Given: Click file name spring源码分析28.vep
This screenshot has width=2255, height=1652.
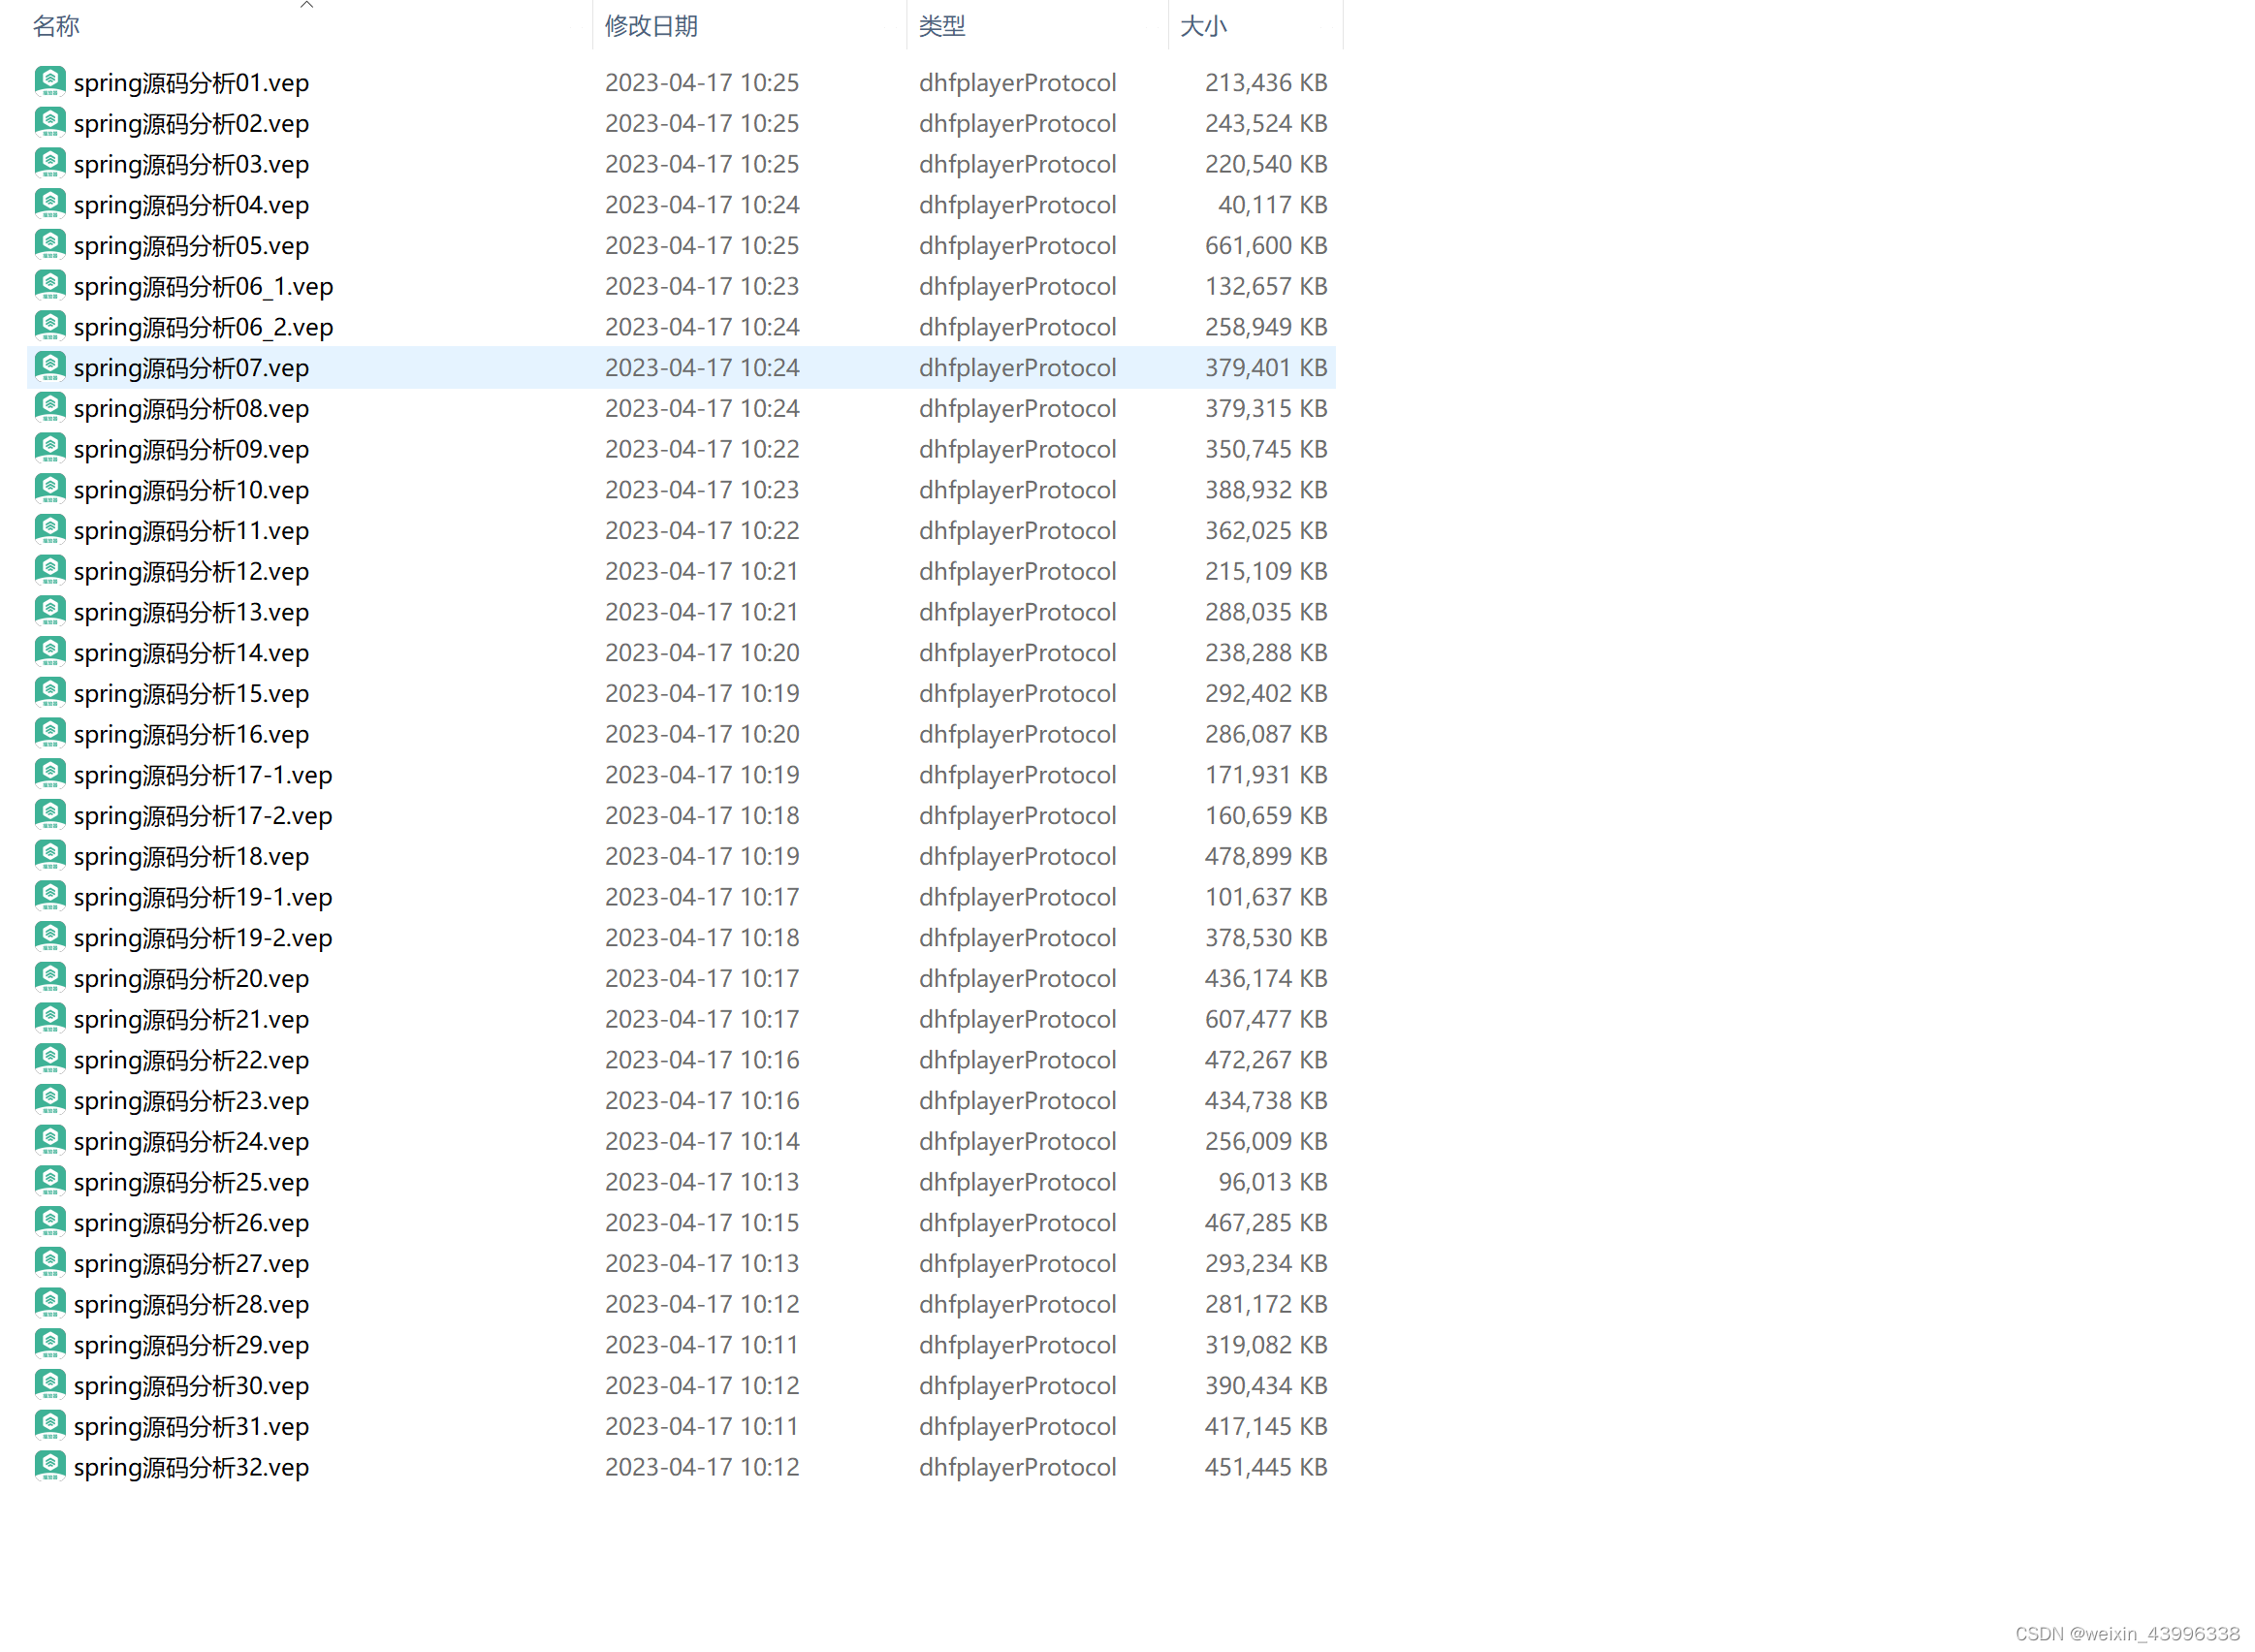Looking at the screenshot, I should point(192,1306).
